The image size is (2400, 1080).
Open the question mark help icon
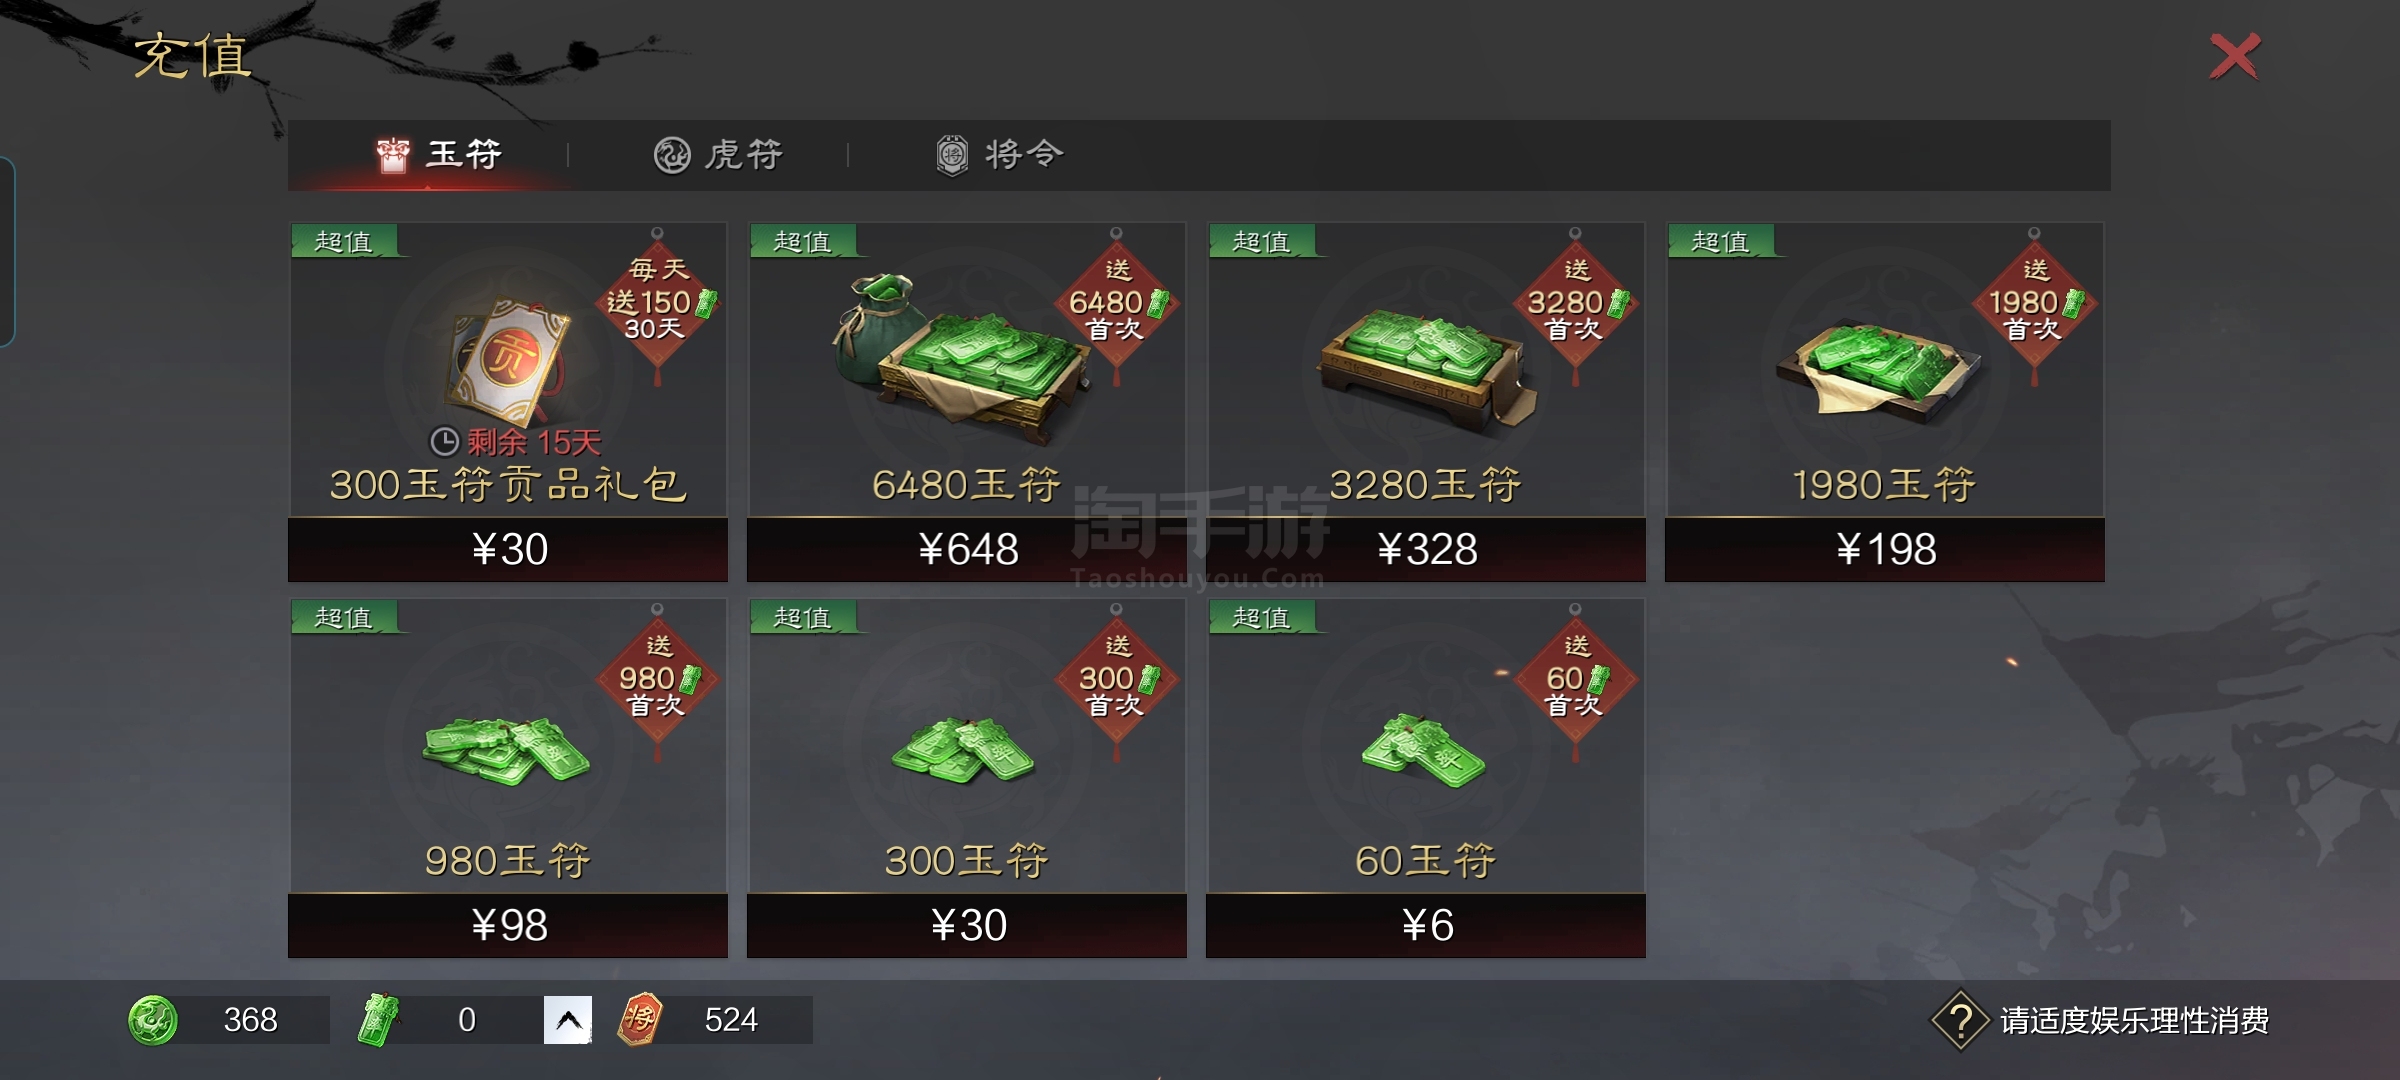coord(1960,1021)
